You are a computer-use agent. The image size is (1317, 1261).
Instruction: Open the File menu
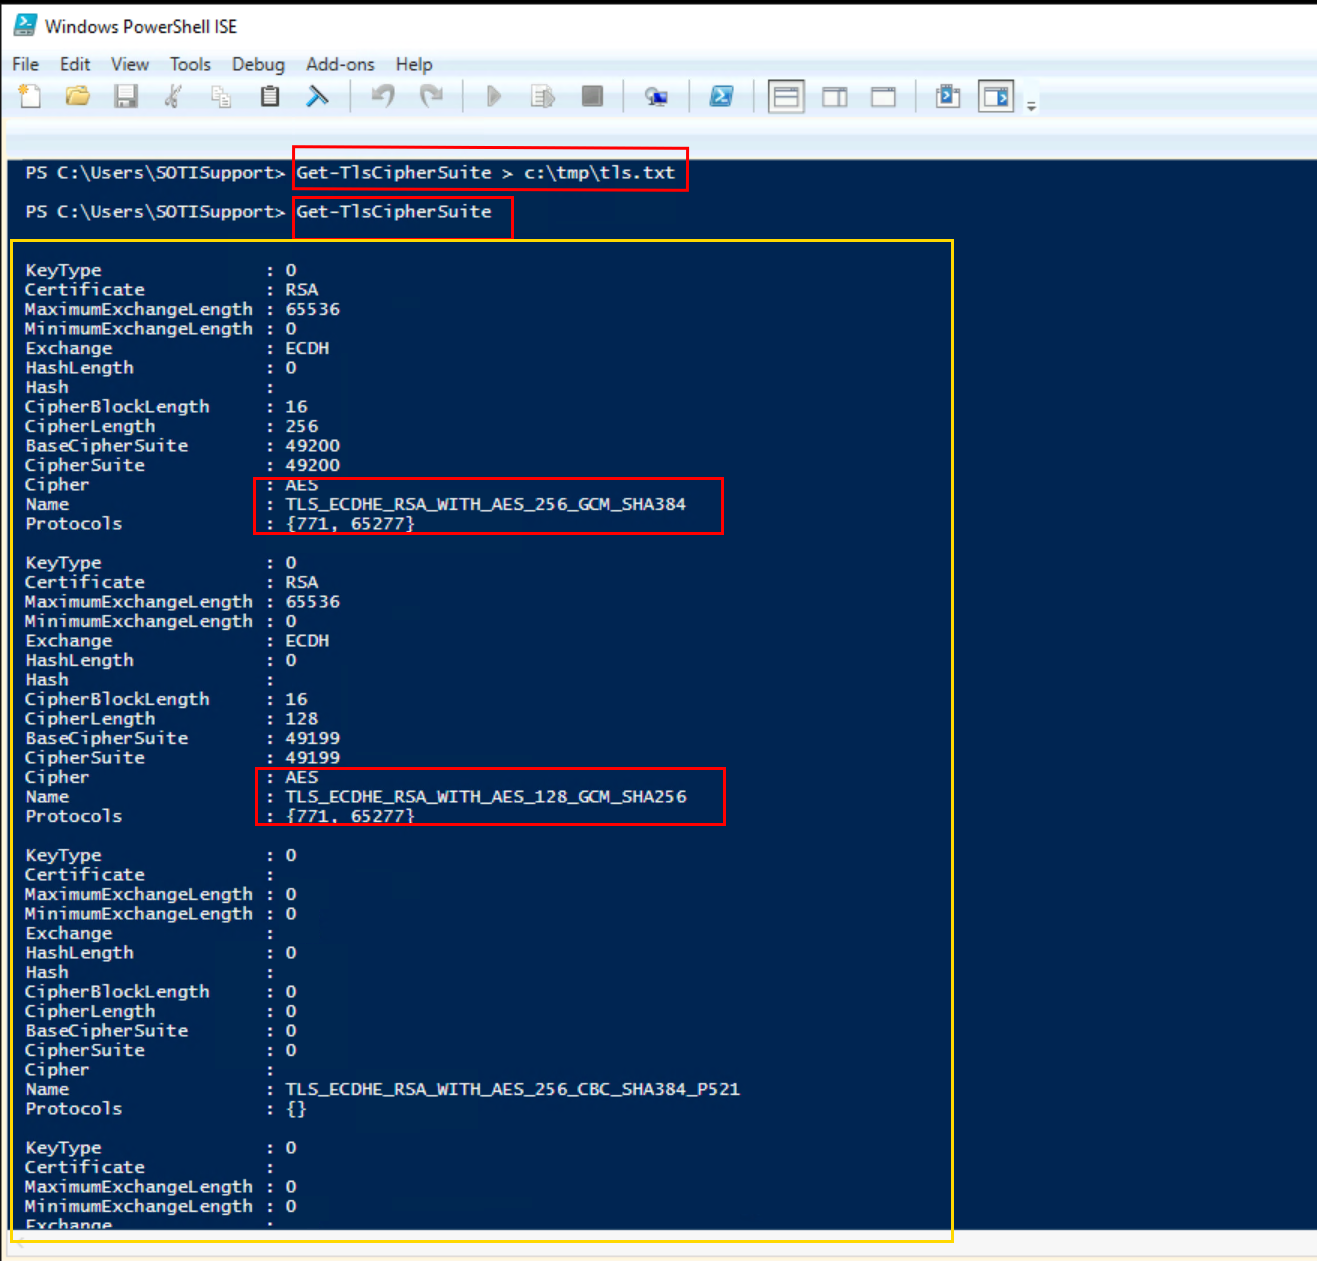[x=25, y=64]
